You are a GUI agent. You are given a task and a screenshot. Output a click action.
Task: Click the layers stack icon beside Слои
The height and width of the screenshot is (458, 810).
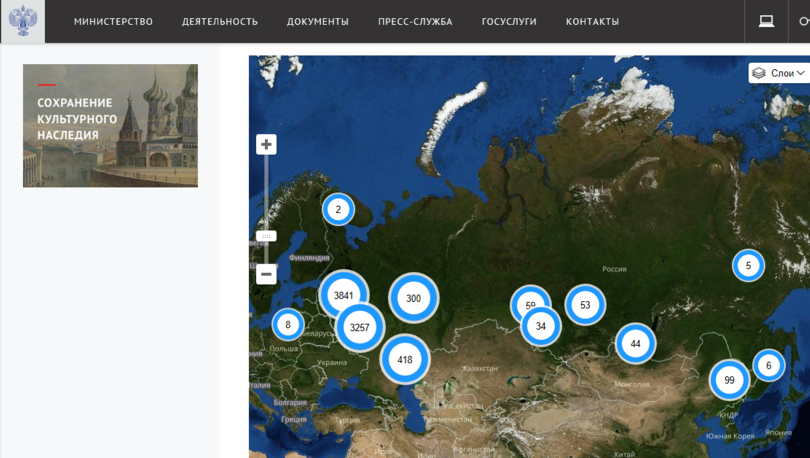[759, 73]
